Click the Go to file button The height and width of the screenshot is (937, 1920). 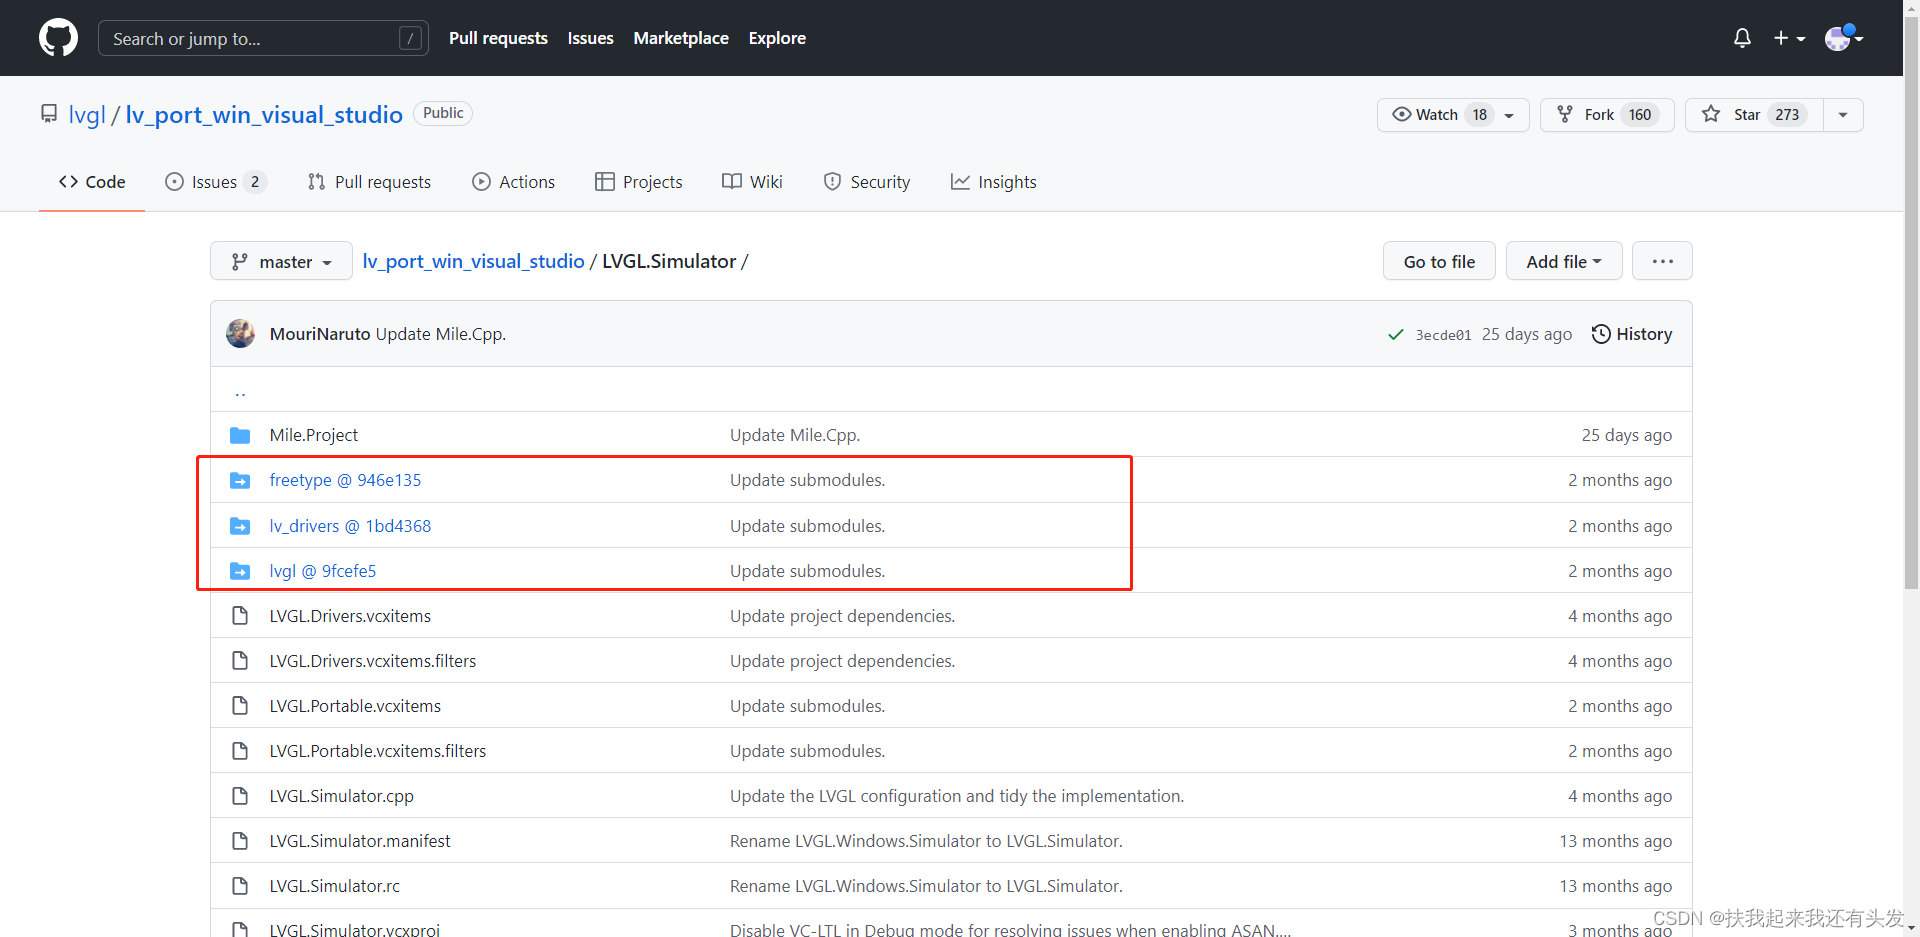[1439, 261]
